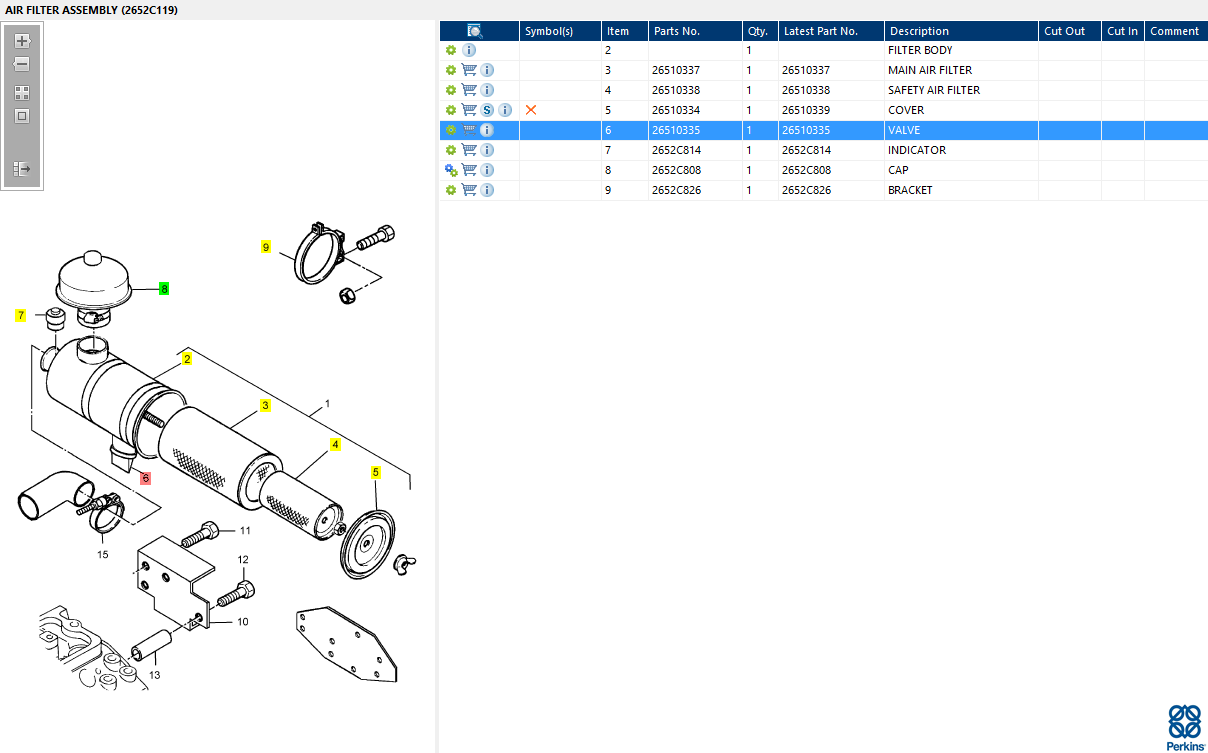
Task: Select callout 5 above the cover
Action: (376, 472)
